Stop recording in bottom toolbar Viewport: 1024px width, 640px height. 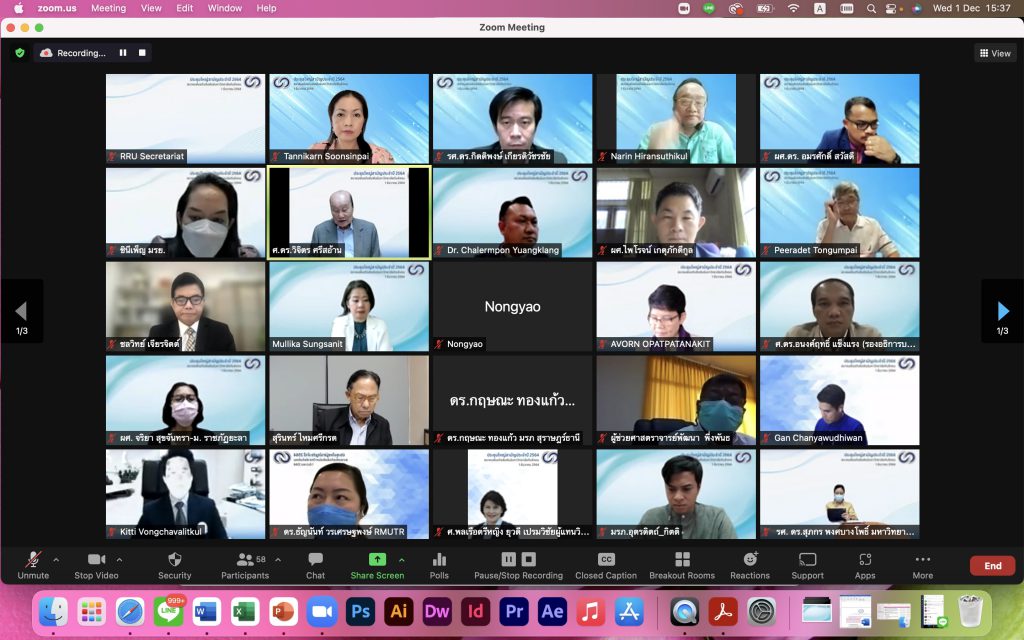(529, 559)
